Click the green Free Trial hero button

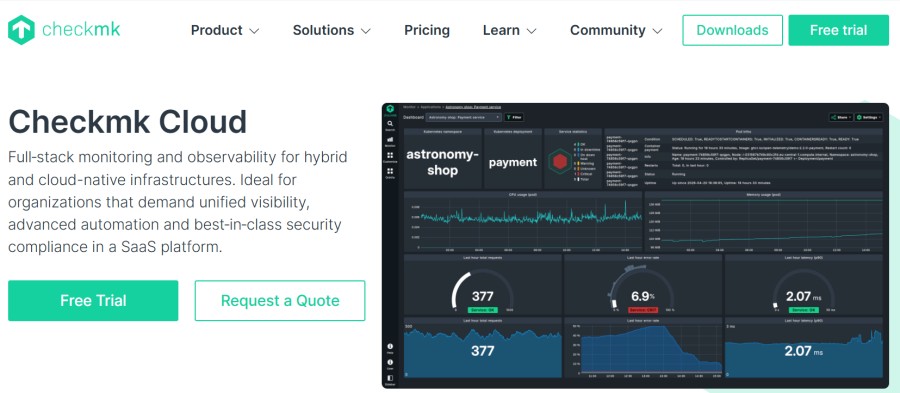click(93, 301)
